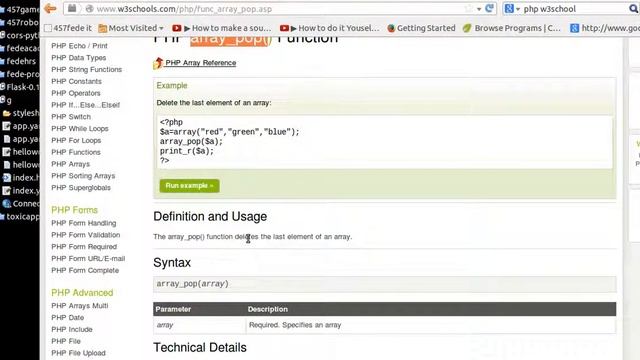The height and width of the screenshot is (360, 640).
Task: Select the toxicapp item in the left file panel
Action: tap(20, 216)
